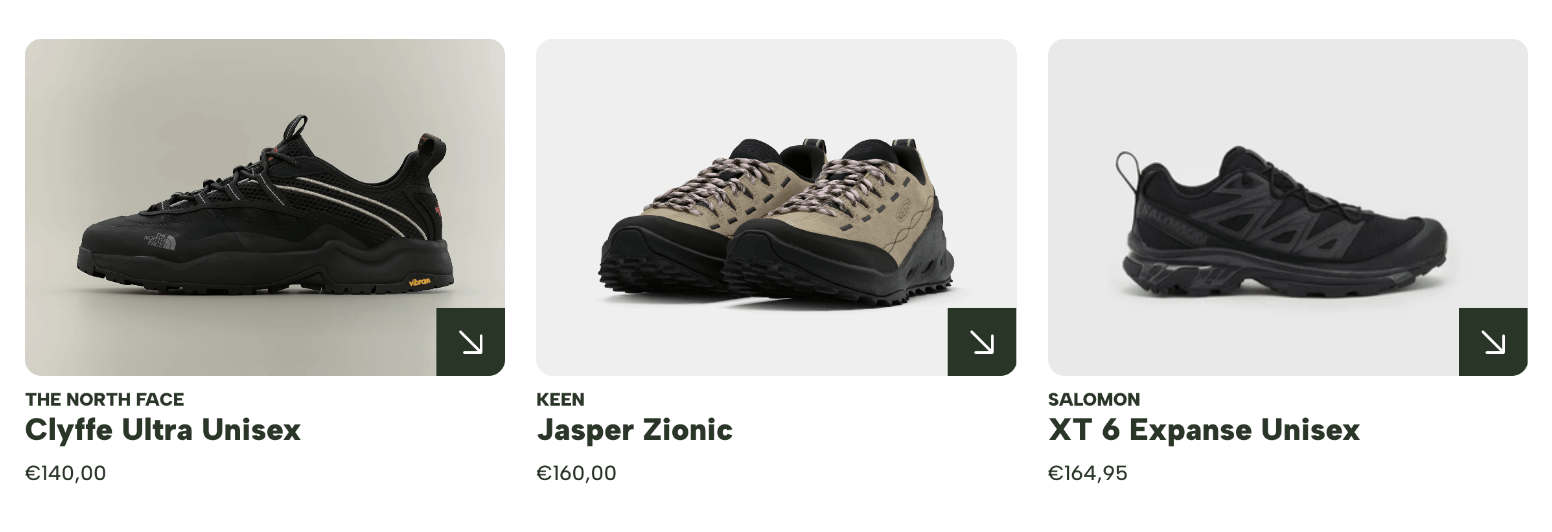Select the THE NORTH FACE brand label

[105, 399]
